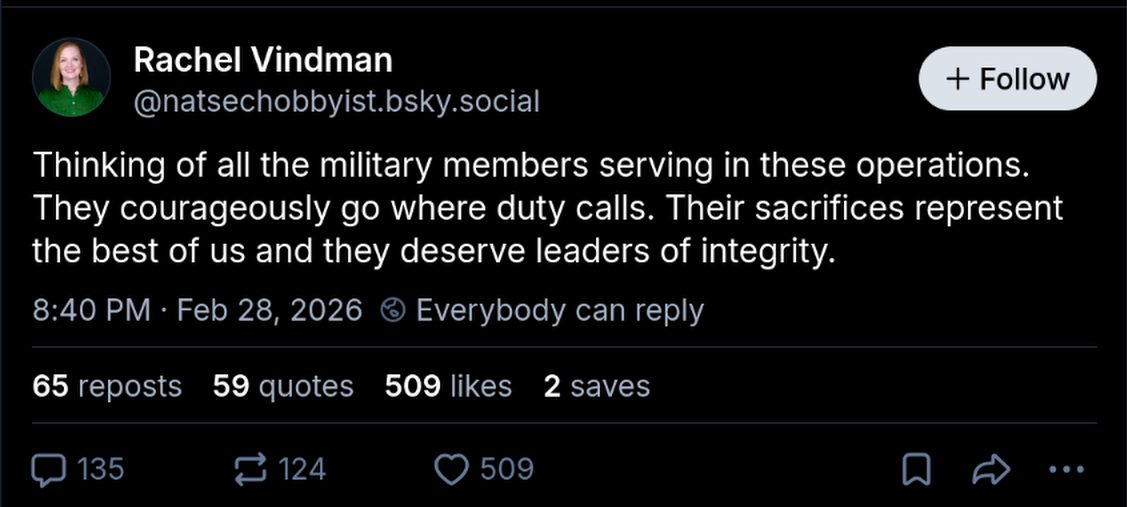Follow Rachel Vindman
The height and width of the screenshot is (507, 1127).
click(1007, 79)
